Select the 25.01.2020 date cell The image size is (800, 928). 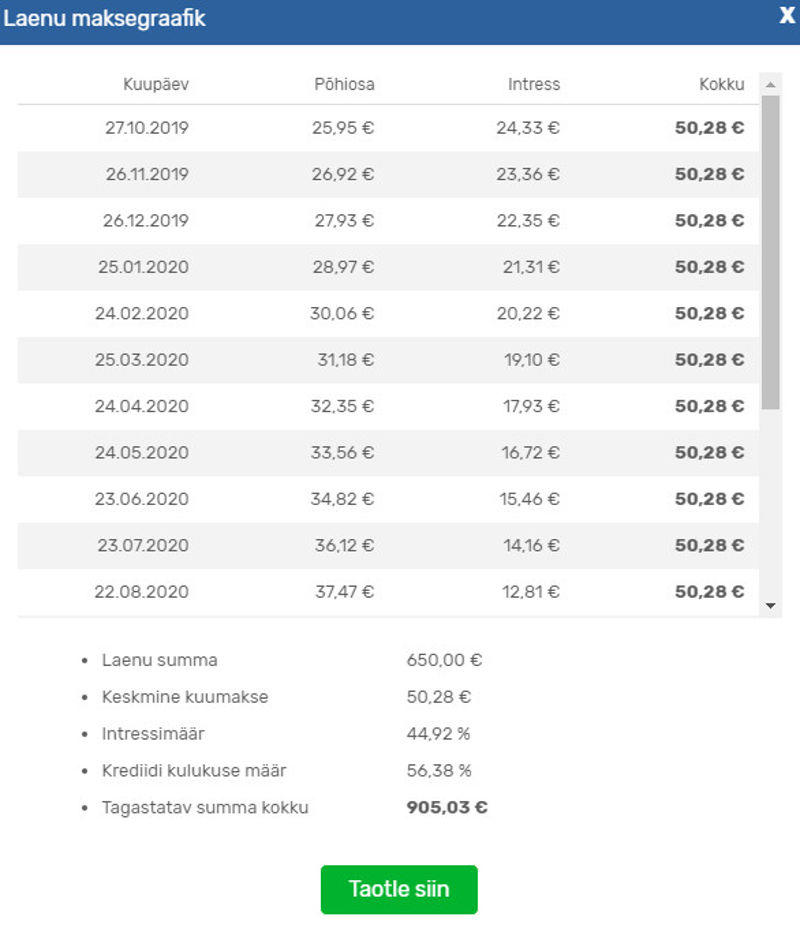click(x=143, y=267)
